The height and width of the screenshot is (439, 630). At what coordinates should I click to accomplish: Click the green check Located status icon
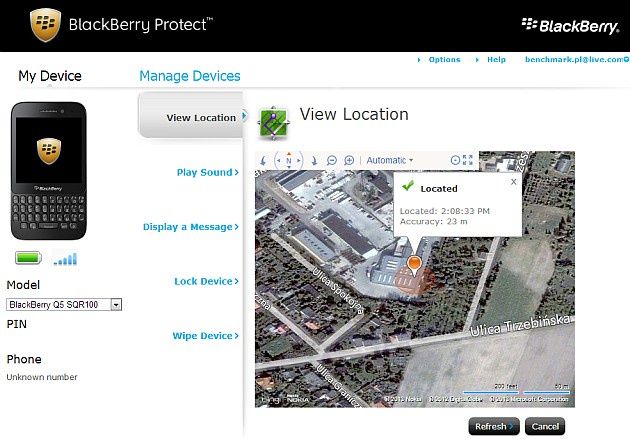pyautogui.click(x=408, y=186)
